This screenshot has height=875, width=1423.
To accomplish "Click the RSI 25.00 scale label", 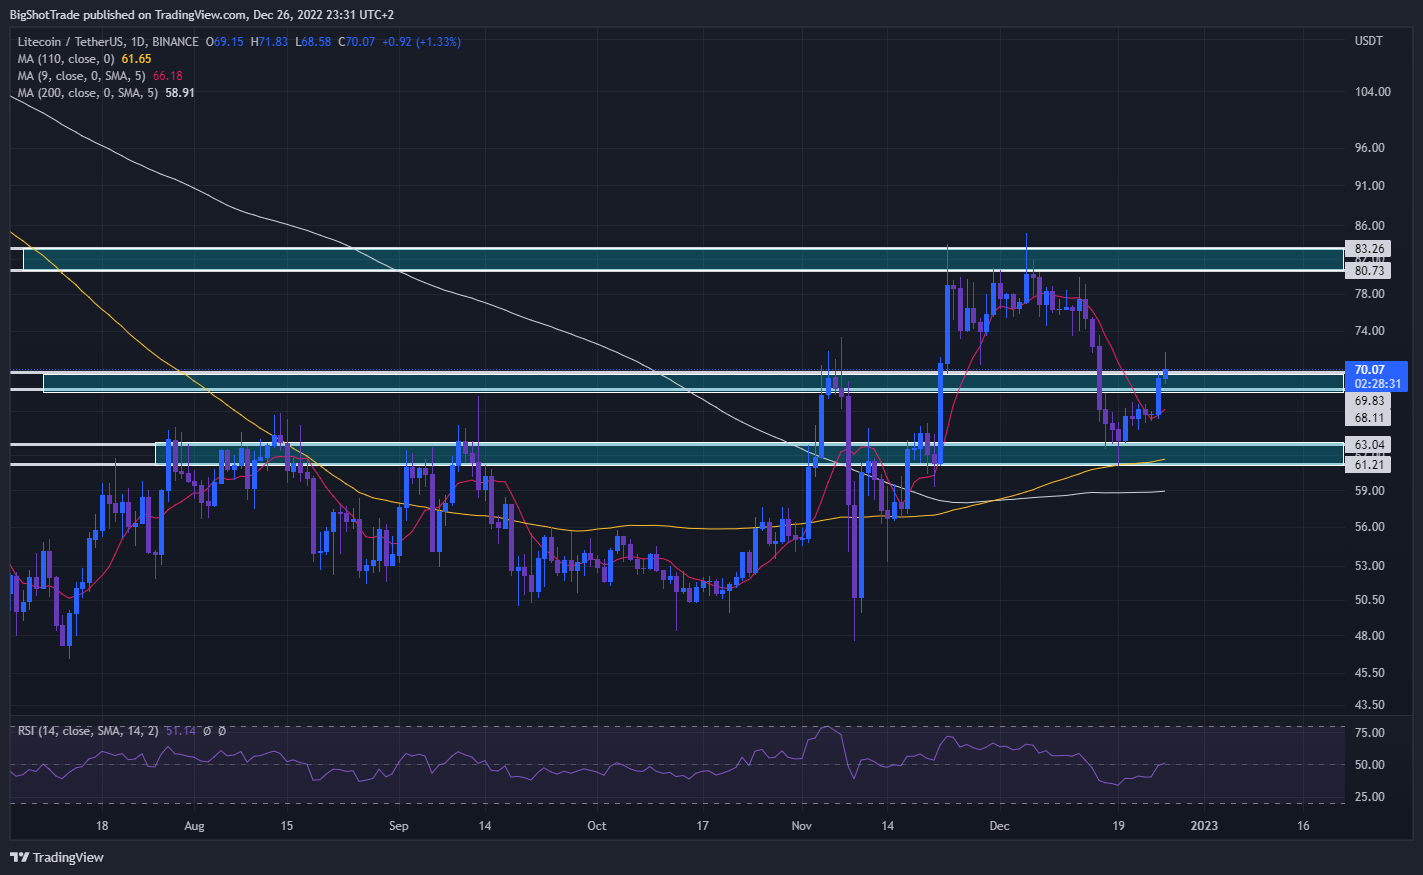I will pyautogui.click(x=1369, y=797).
